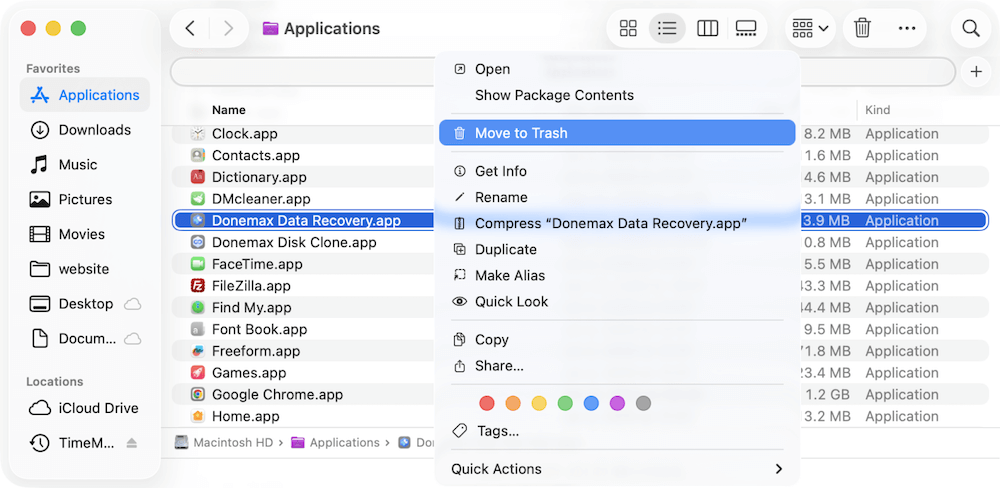Apply the orange color tag
The image size is (1000, 488).
coord(513,403)
